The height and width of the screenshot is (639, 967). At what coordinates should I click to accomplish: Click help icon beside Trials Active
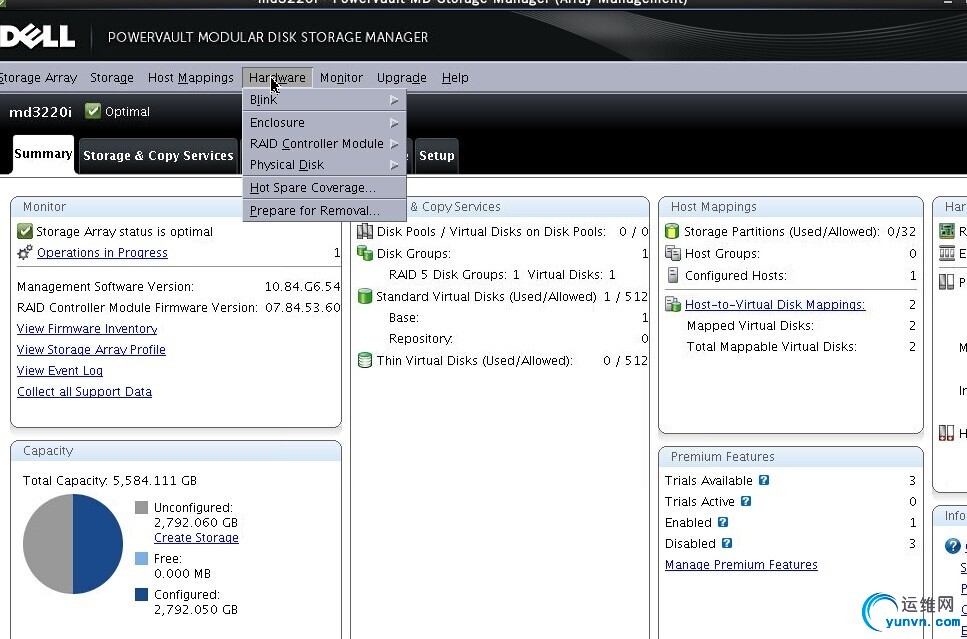[x=746, y=501]
